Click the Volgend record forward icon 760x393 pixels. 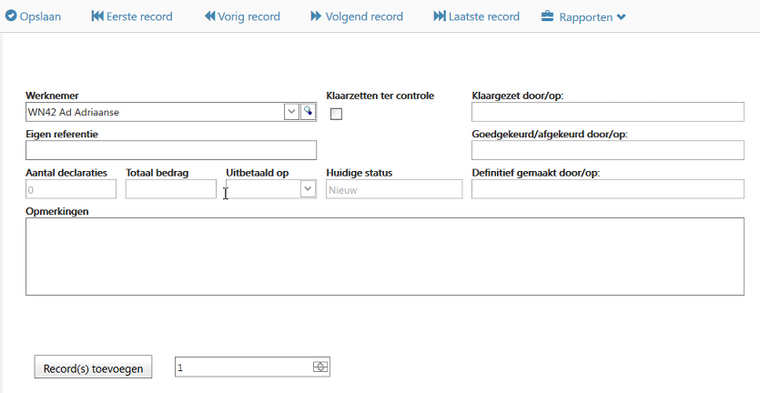click(316, 16)
